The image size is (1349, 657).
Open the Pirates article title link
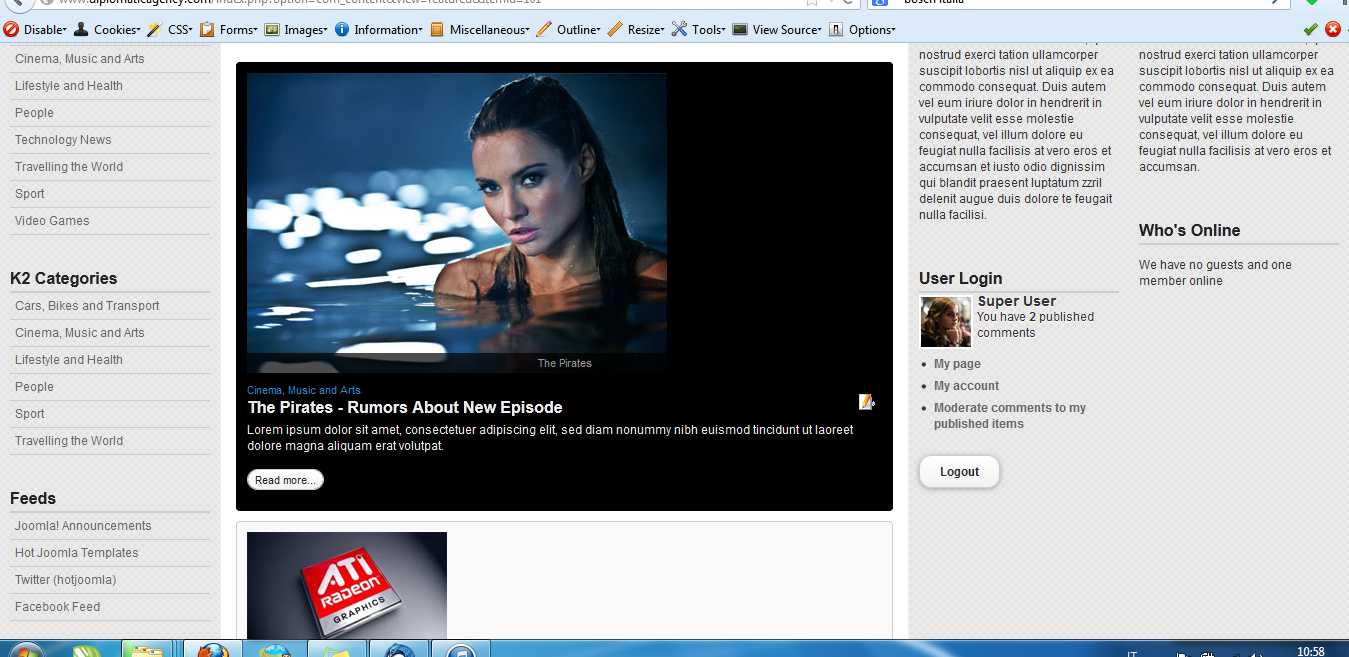[405, 407]
